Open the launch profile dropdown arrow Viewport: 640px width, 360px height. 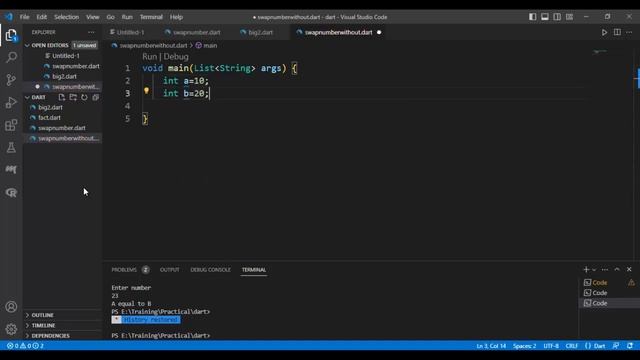(x=594, y=270)
